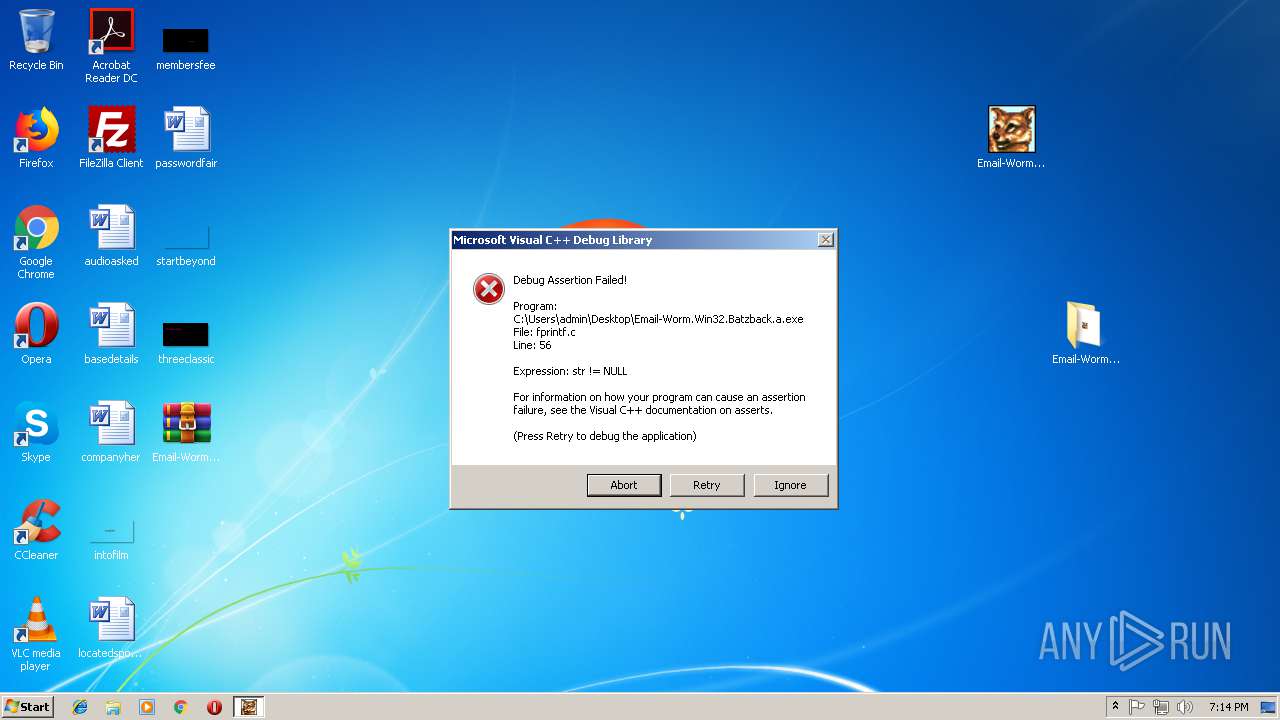Open Firefox desktop shortcut
Screen dimensions: 1280x720
point(36,138)
